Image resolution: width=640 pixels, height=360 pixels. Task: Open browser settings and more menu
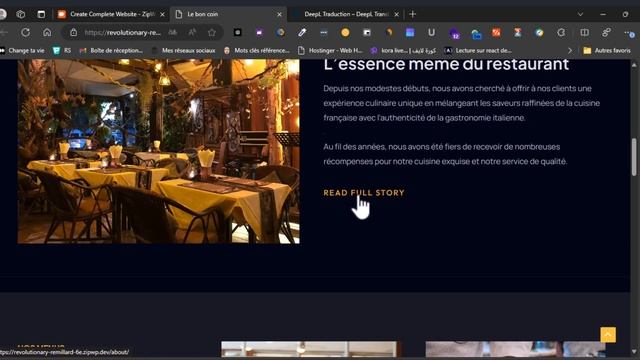629,33
